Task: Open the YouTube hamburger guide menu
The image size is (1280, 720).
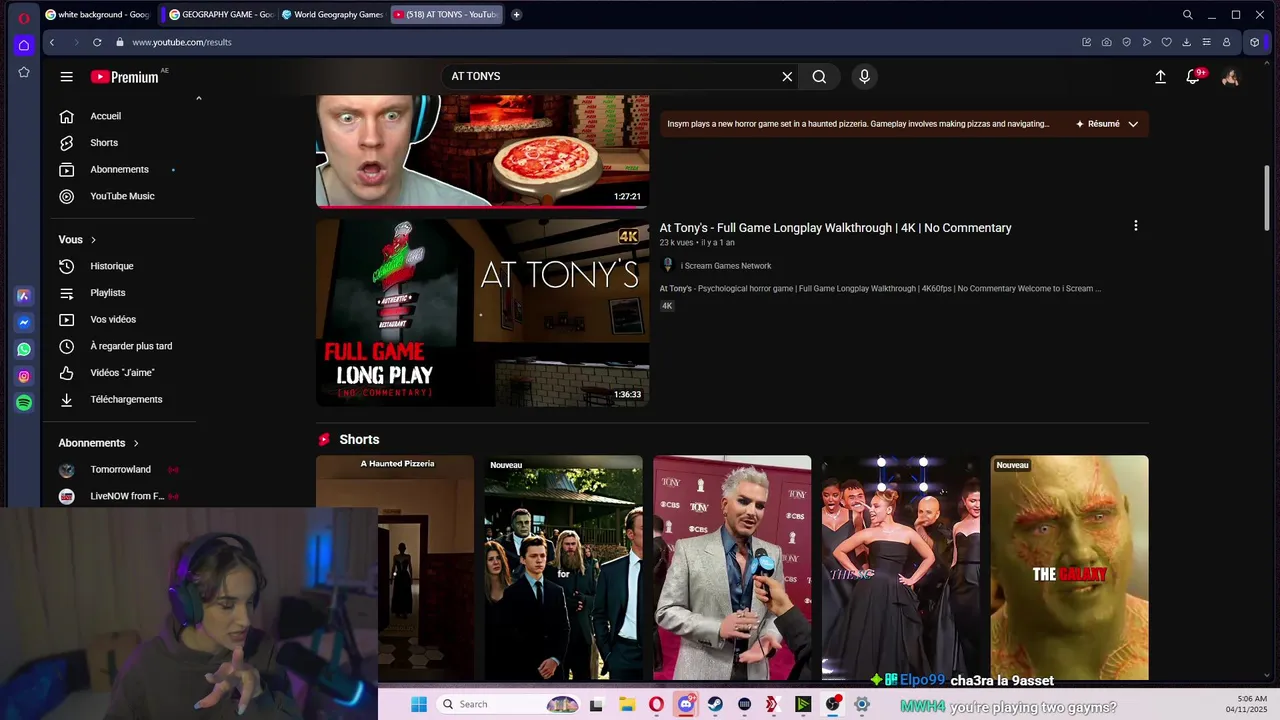Action: (66, 77)
